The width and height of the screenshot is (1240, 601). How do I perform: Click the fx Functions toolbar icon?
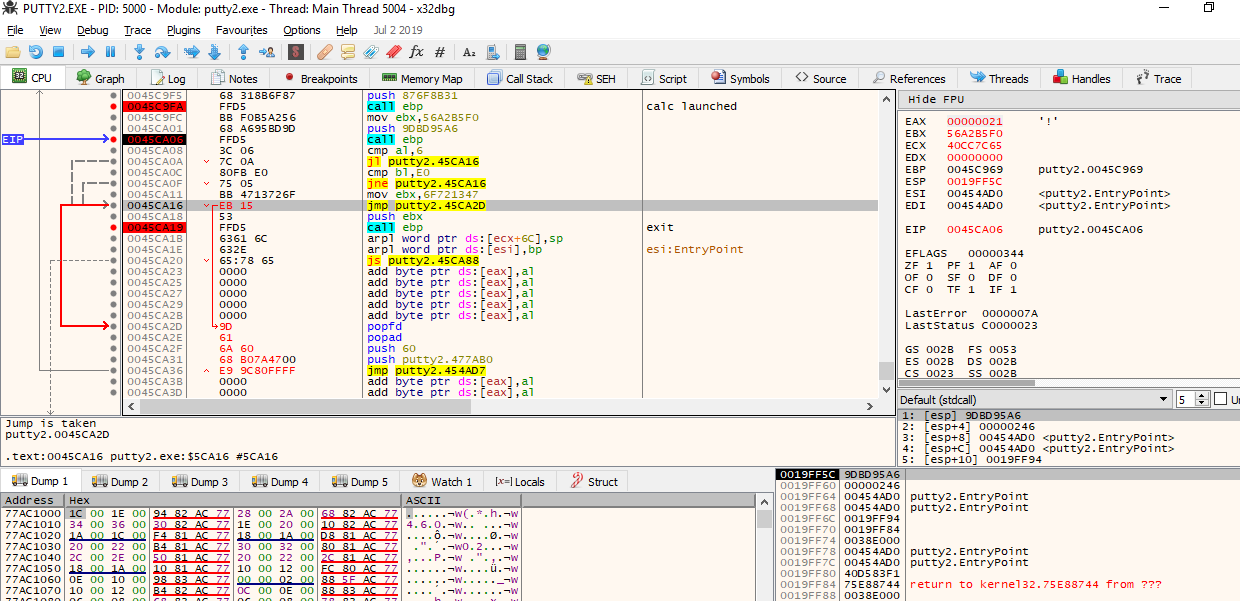pyautogui.click(x=416, y=52)
